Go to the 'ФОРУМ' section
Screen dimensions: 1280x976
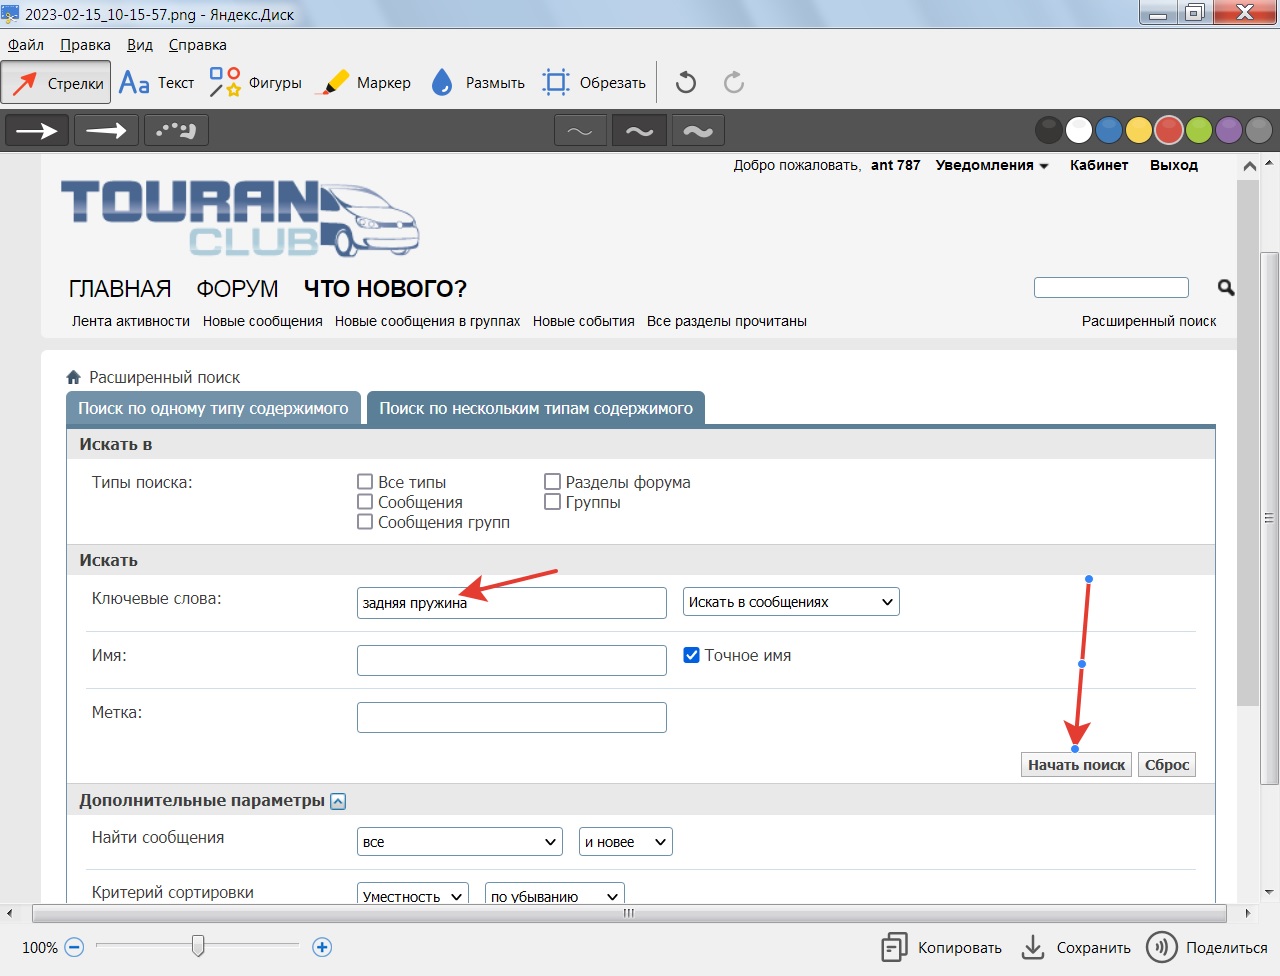click(237, 289)
